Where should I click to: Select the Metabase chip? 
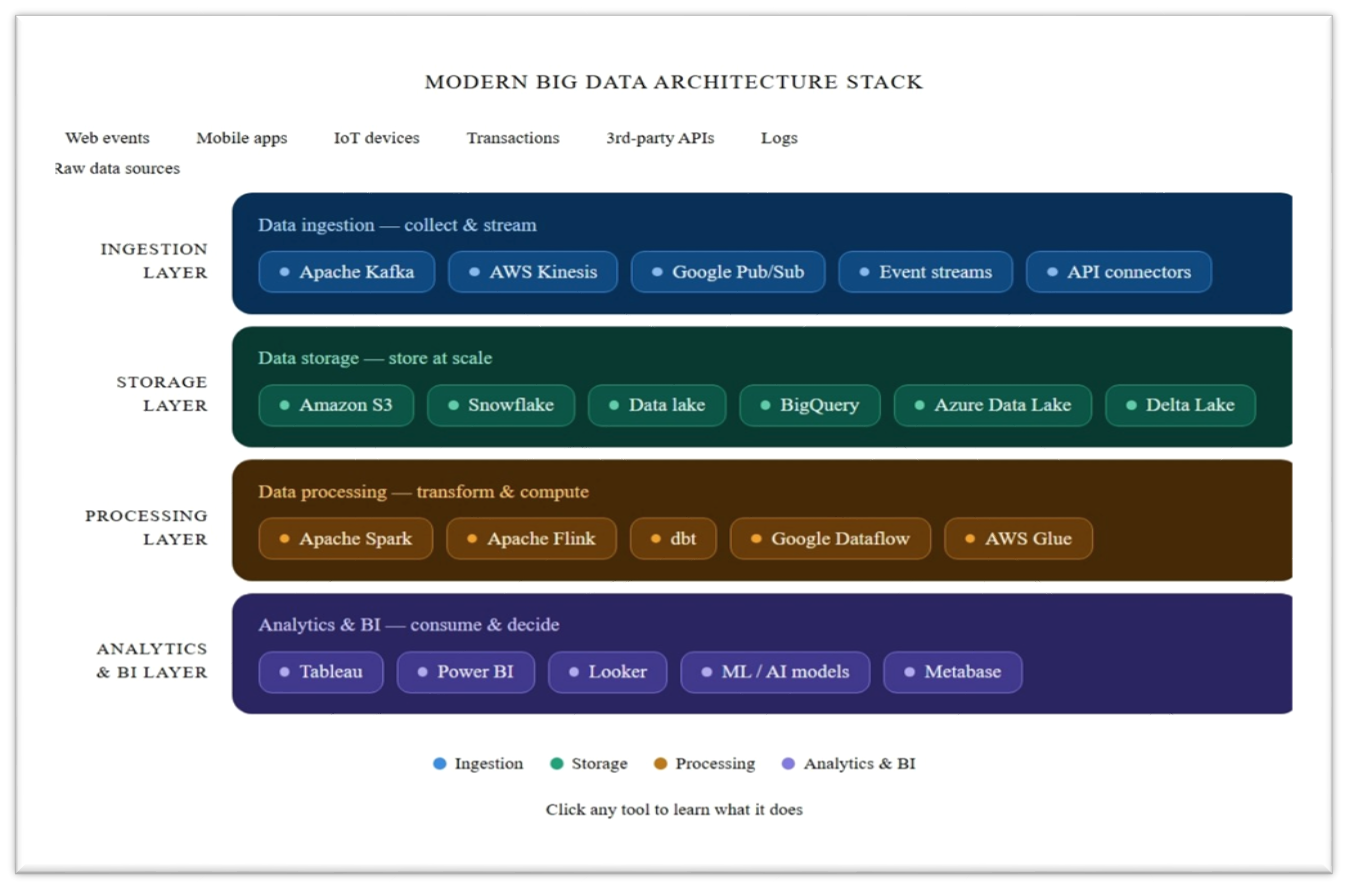pos(952,672)
